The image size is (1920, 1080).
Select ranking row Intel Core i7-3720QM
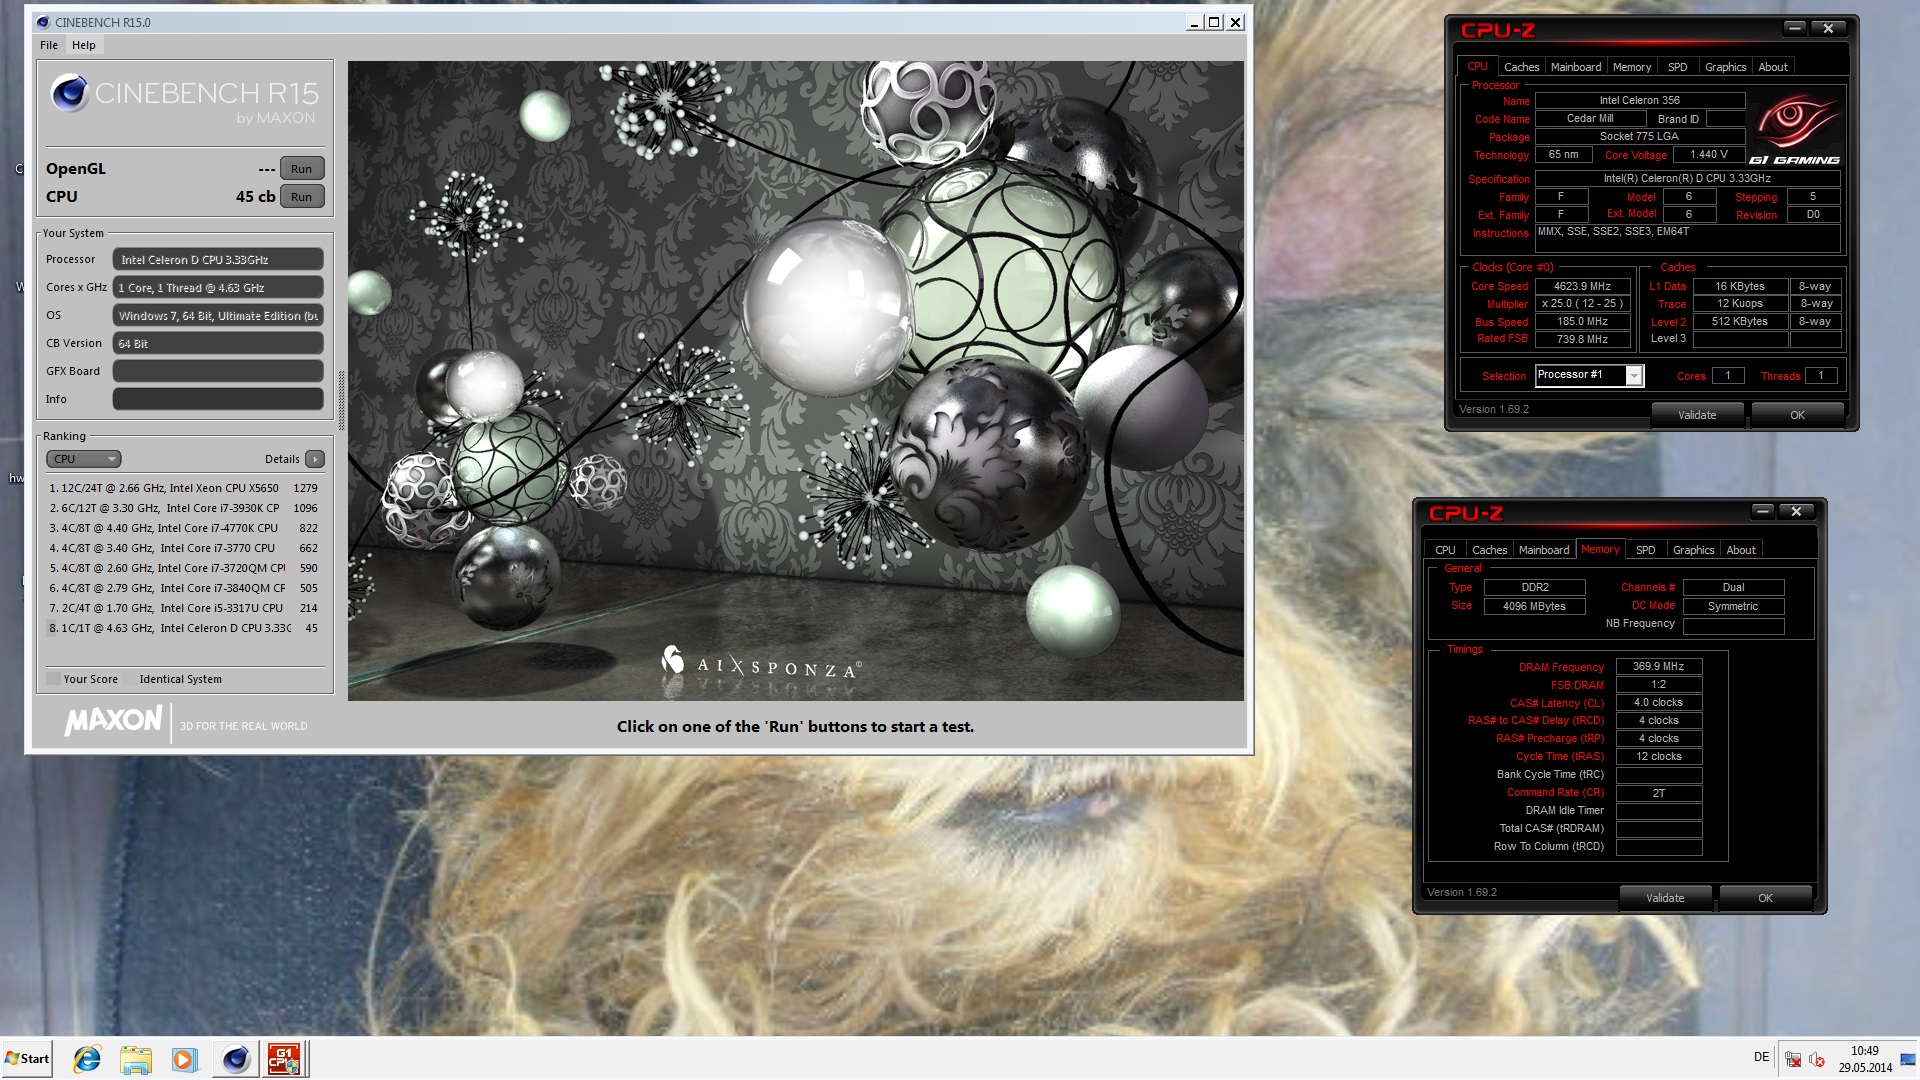pos(185,568)
